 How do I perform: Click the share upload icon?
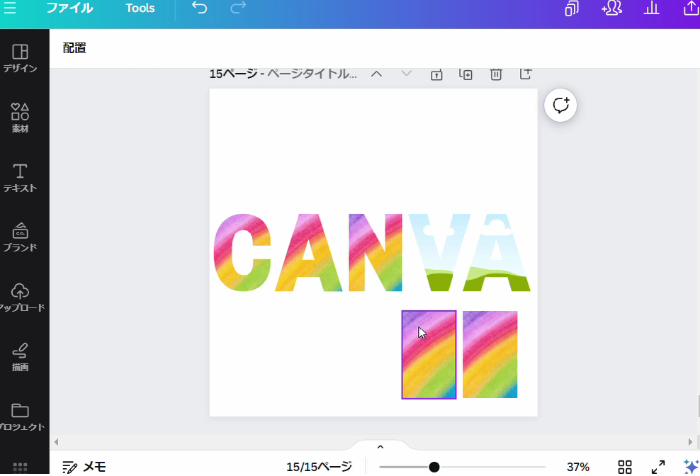[x=691, y=8]
